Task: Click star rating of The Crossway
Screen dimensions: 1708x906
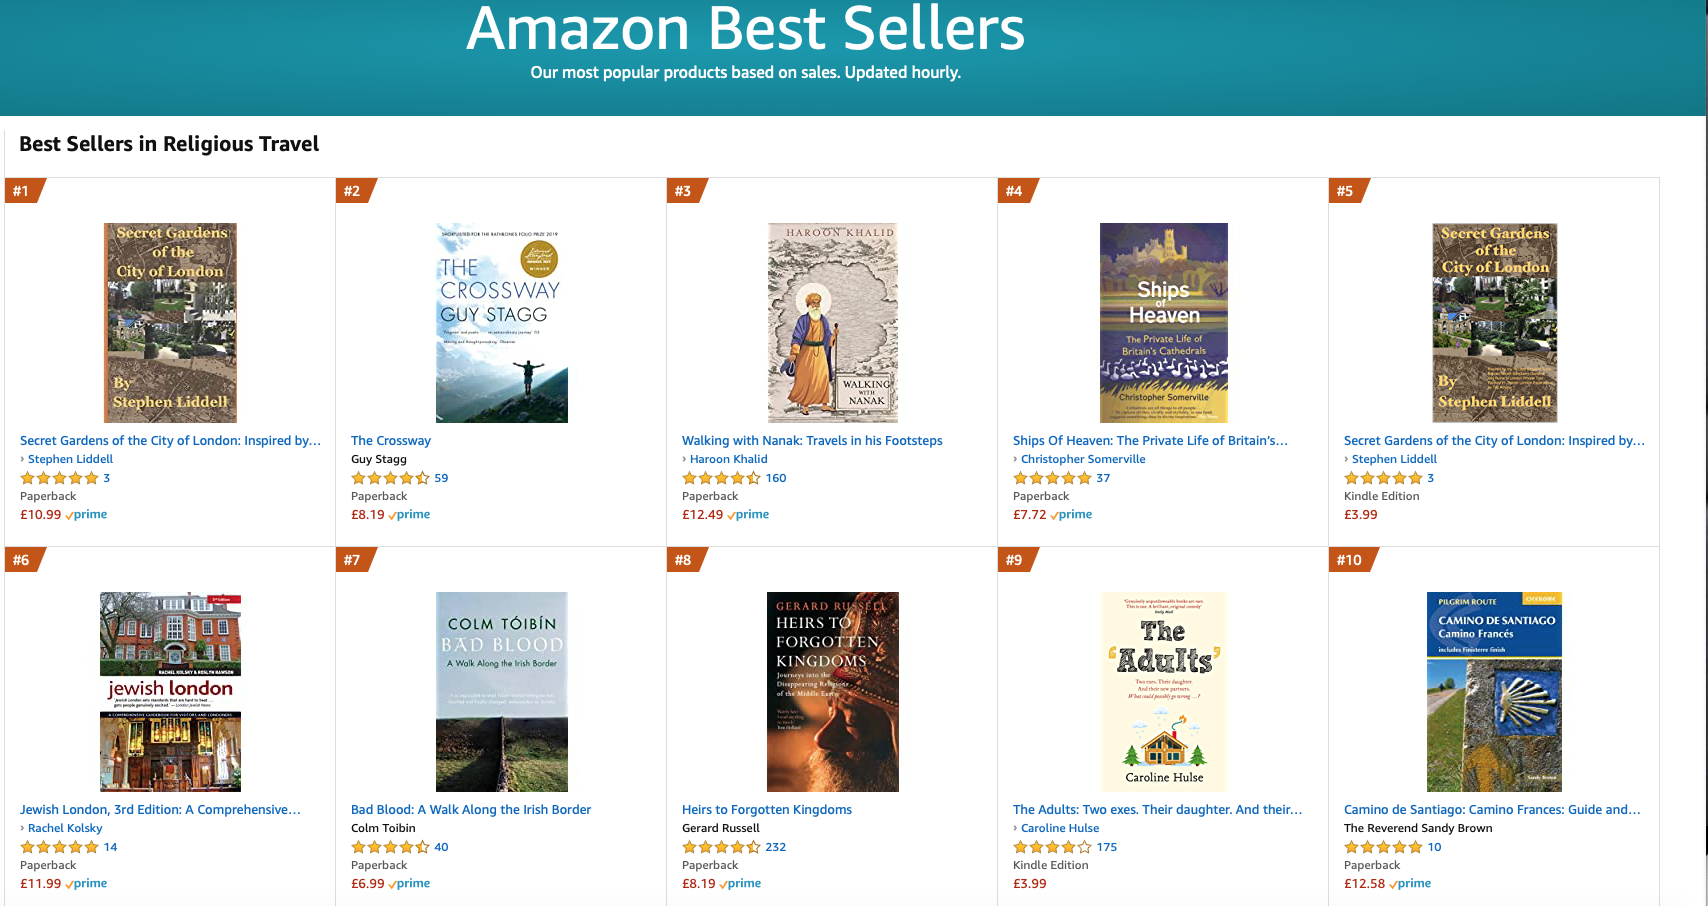Action: tap(390, 478)
